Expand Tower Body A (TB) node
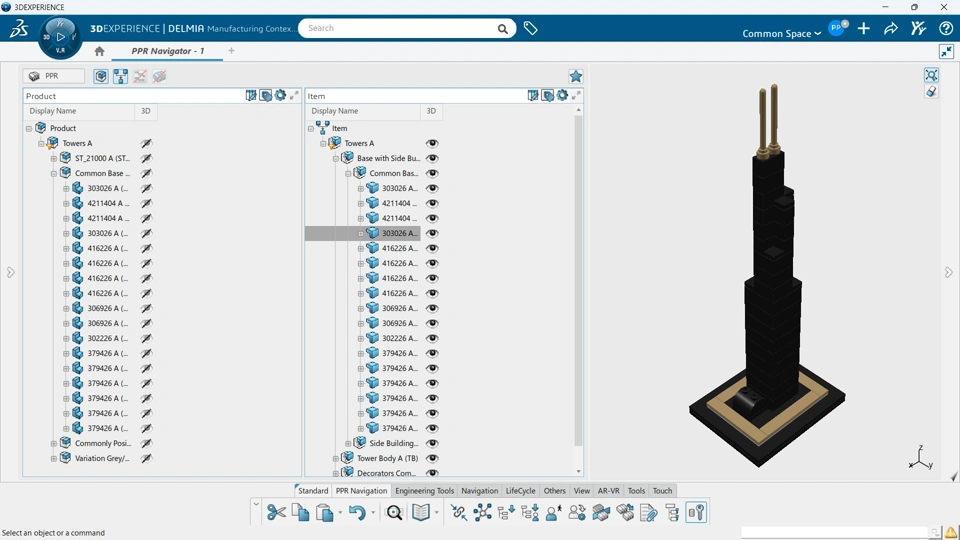 click(336, 459)
